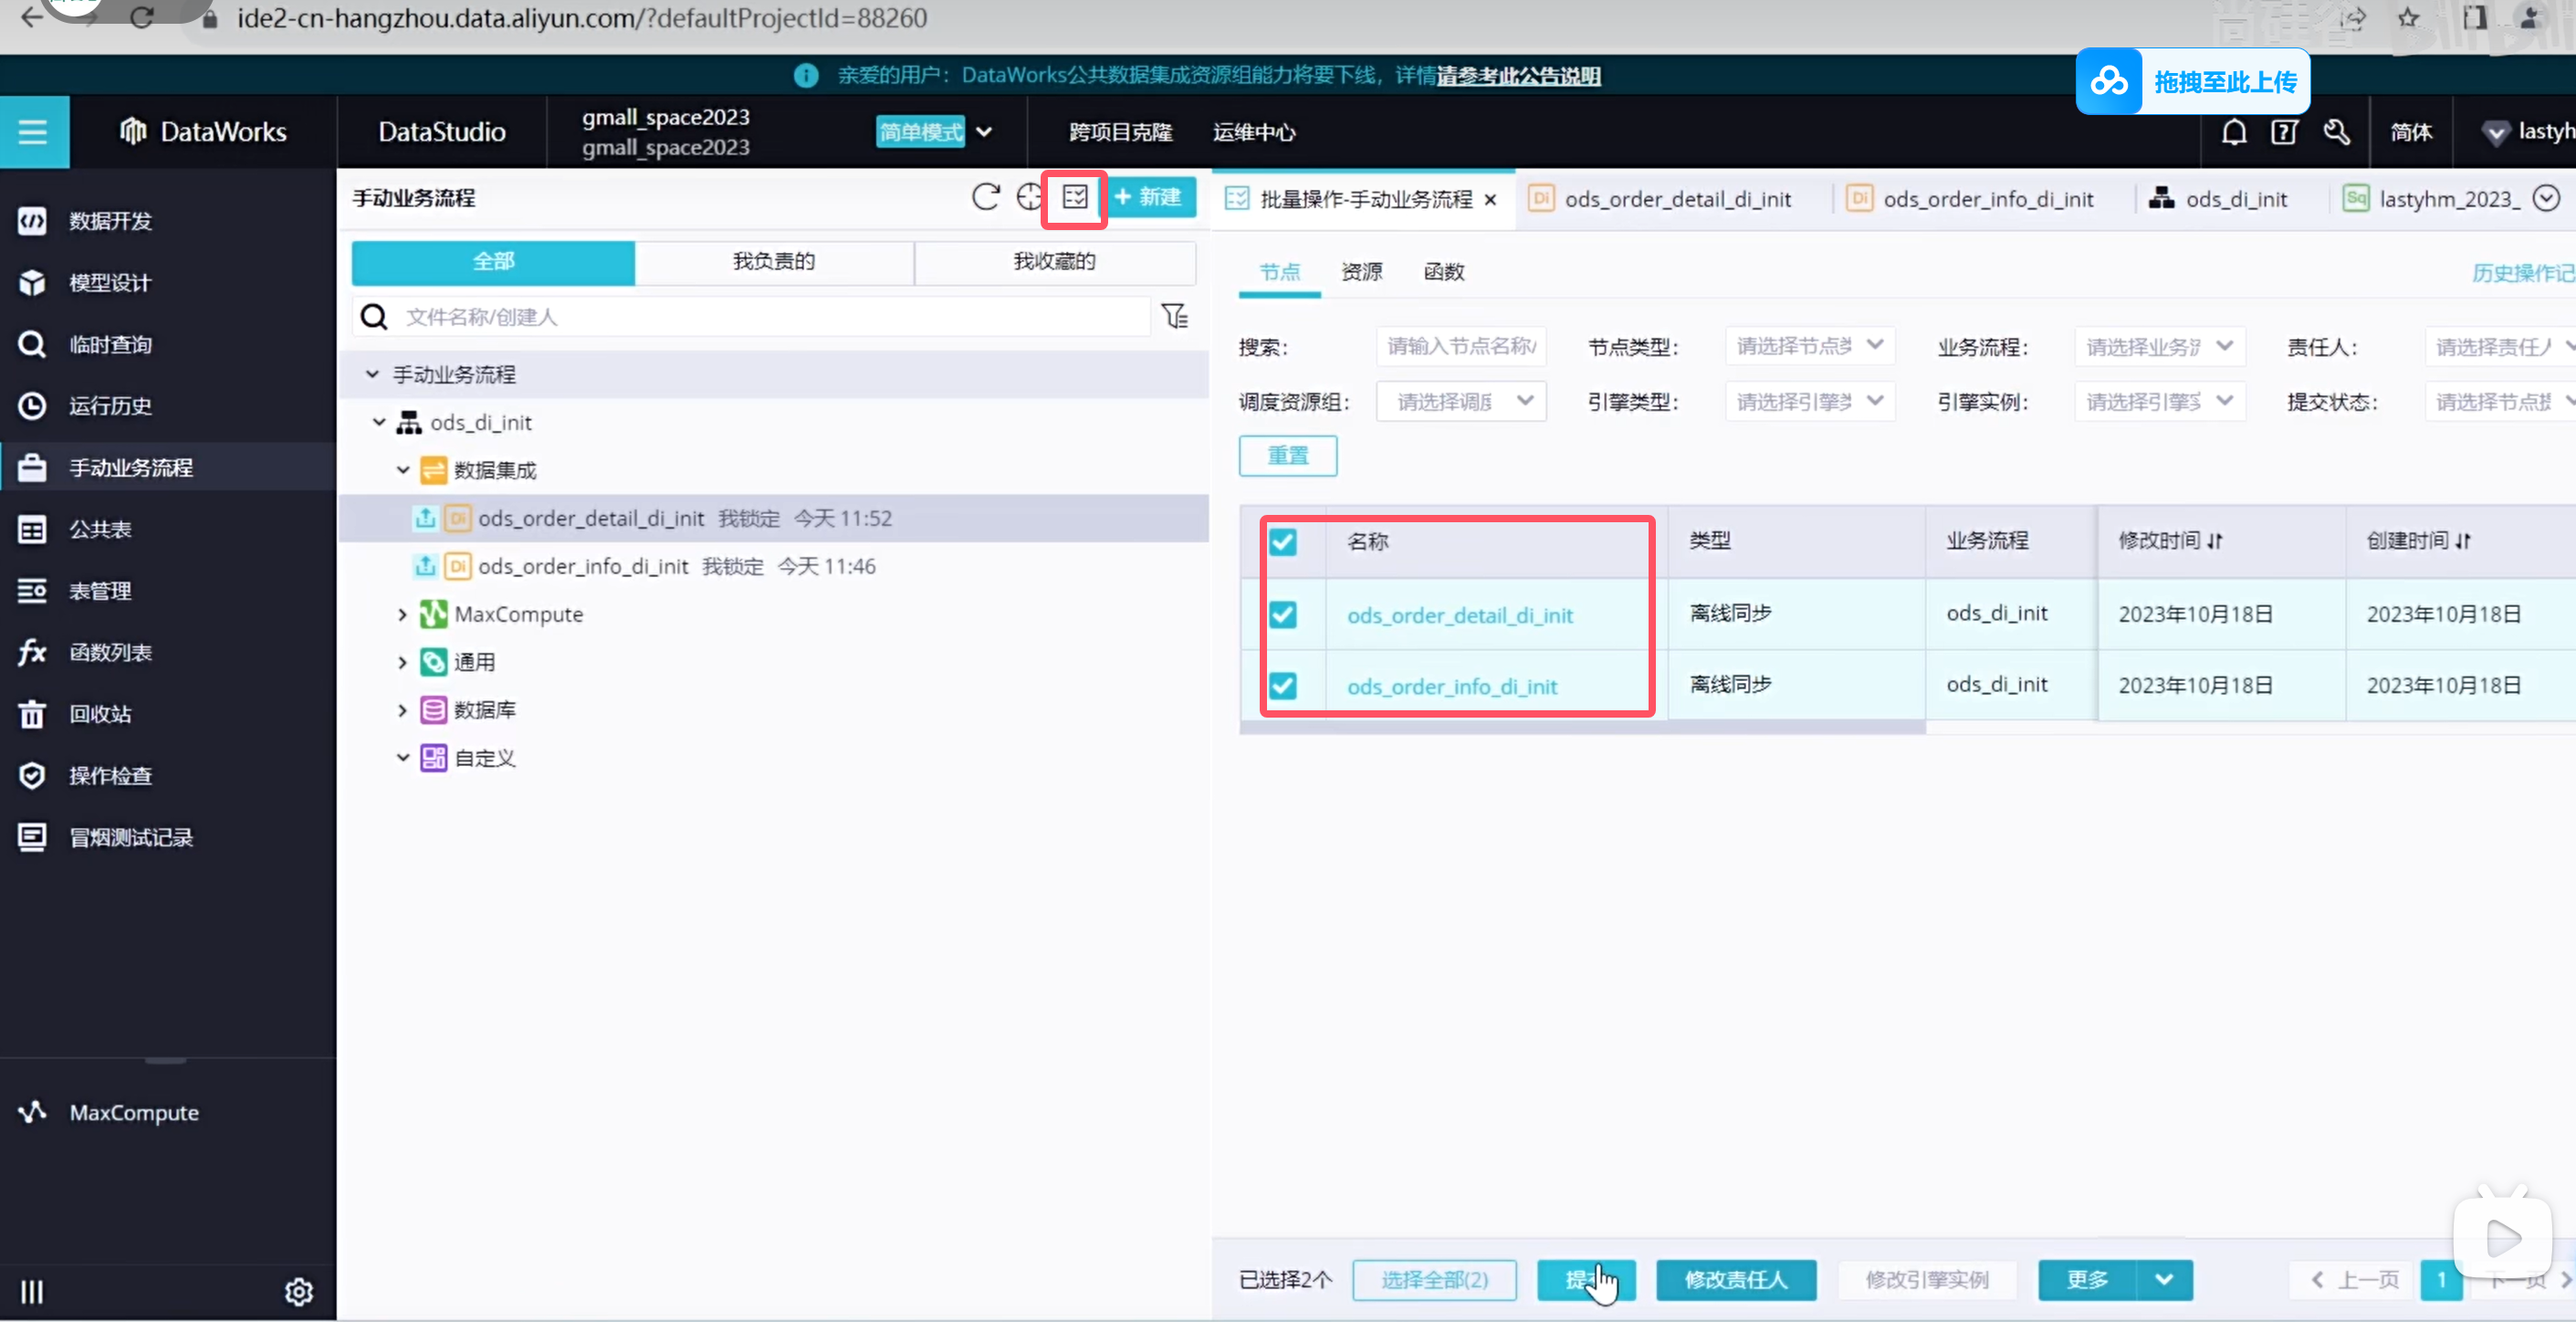Uncheck ods_order_info_di_init row checkbox
The image size is (2576, 1322).
pos(1283,686)
